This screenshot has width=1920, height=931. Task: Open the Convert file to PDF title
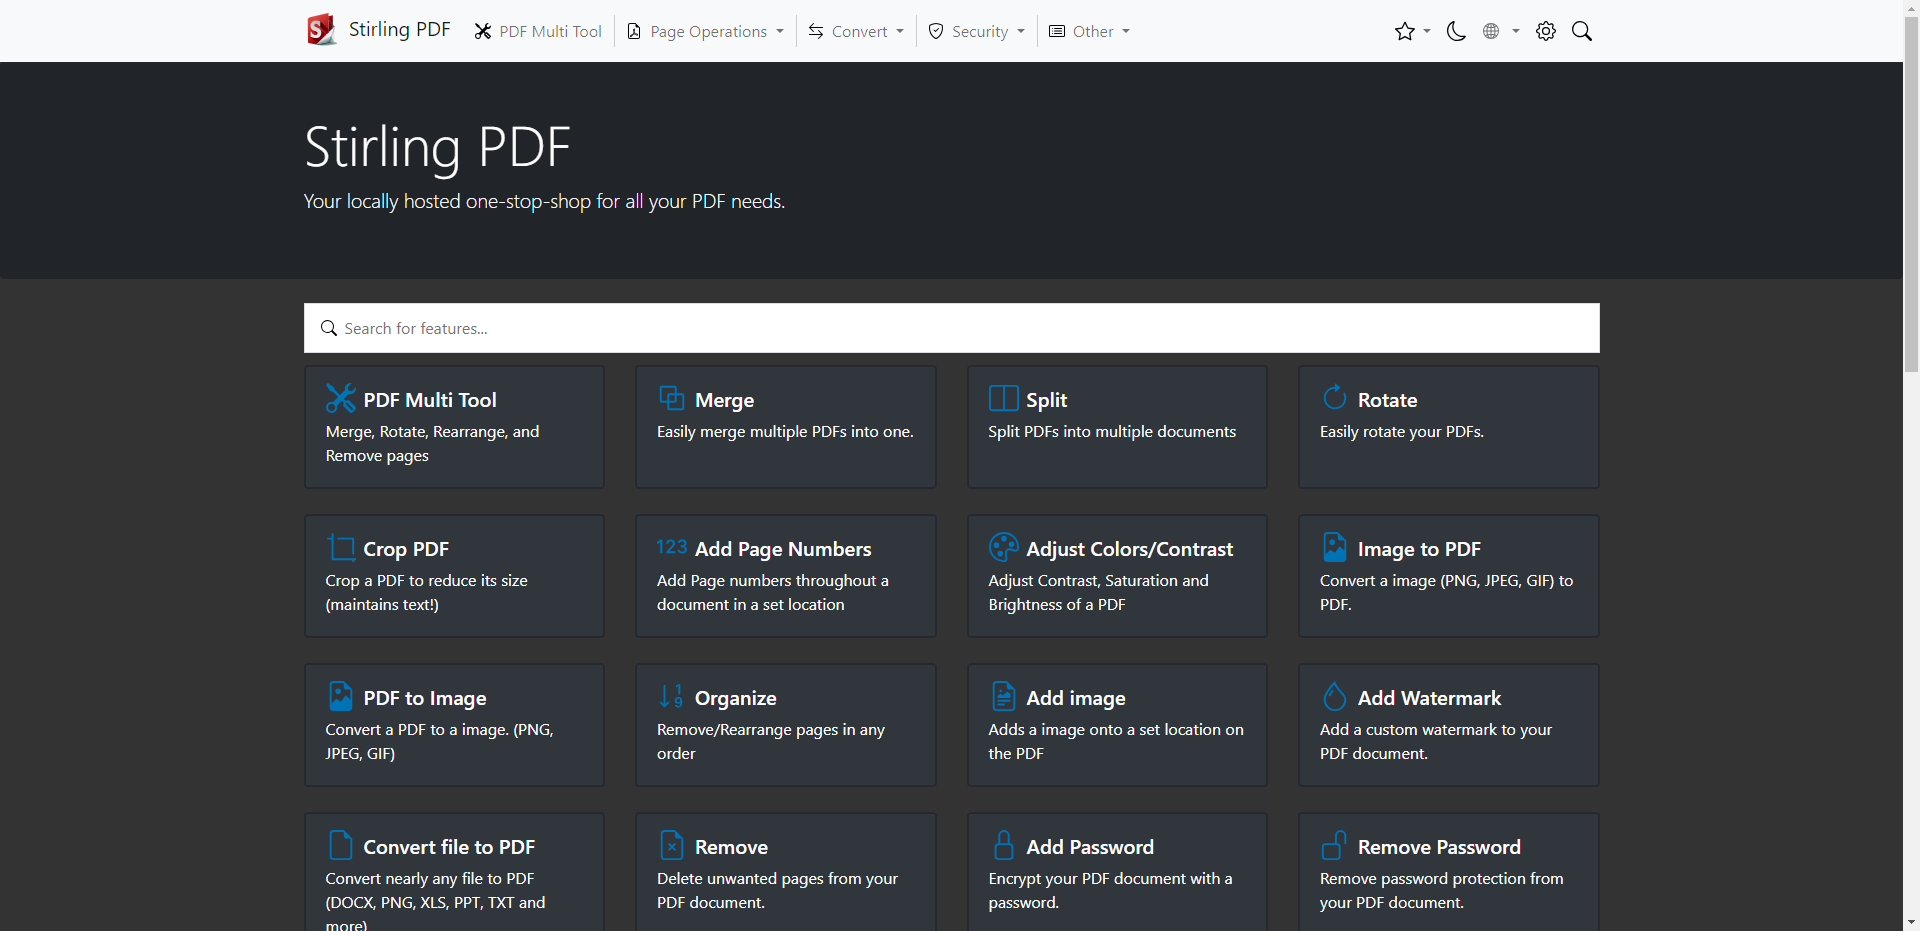449,847
